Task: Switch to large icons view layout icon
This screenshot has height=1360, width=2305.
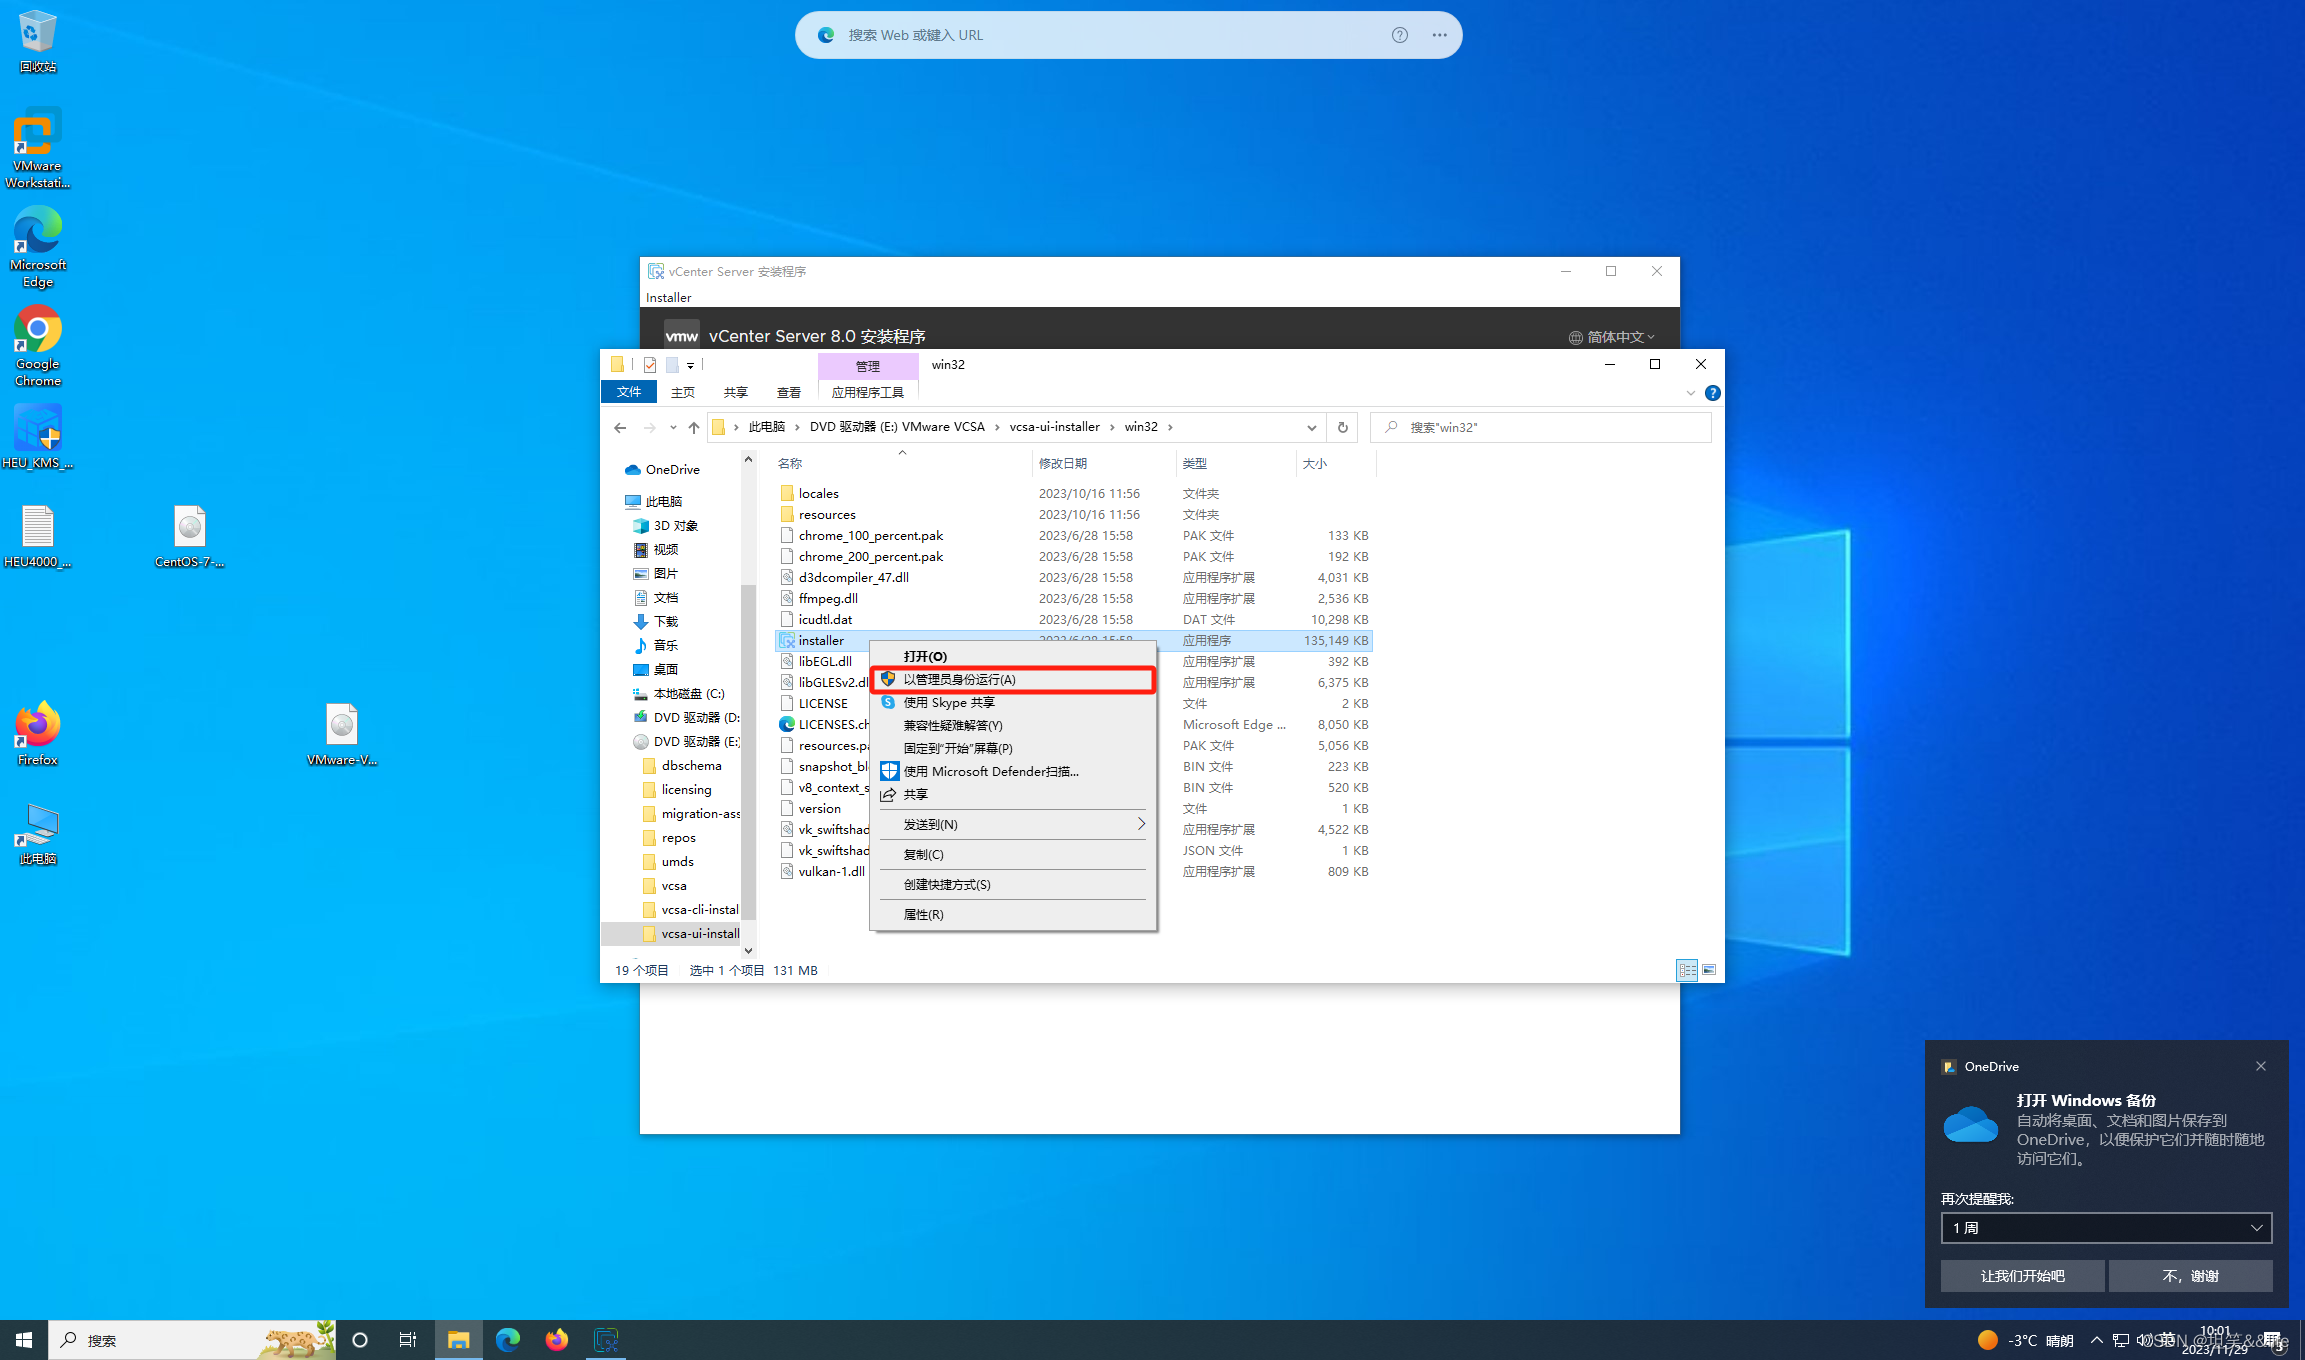Action: point(1709,970)
